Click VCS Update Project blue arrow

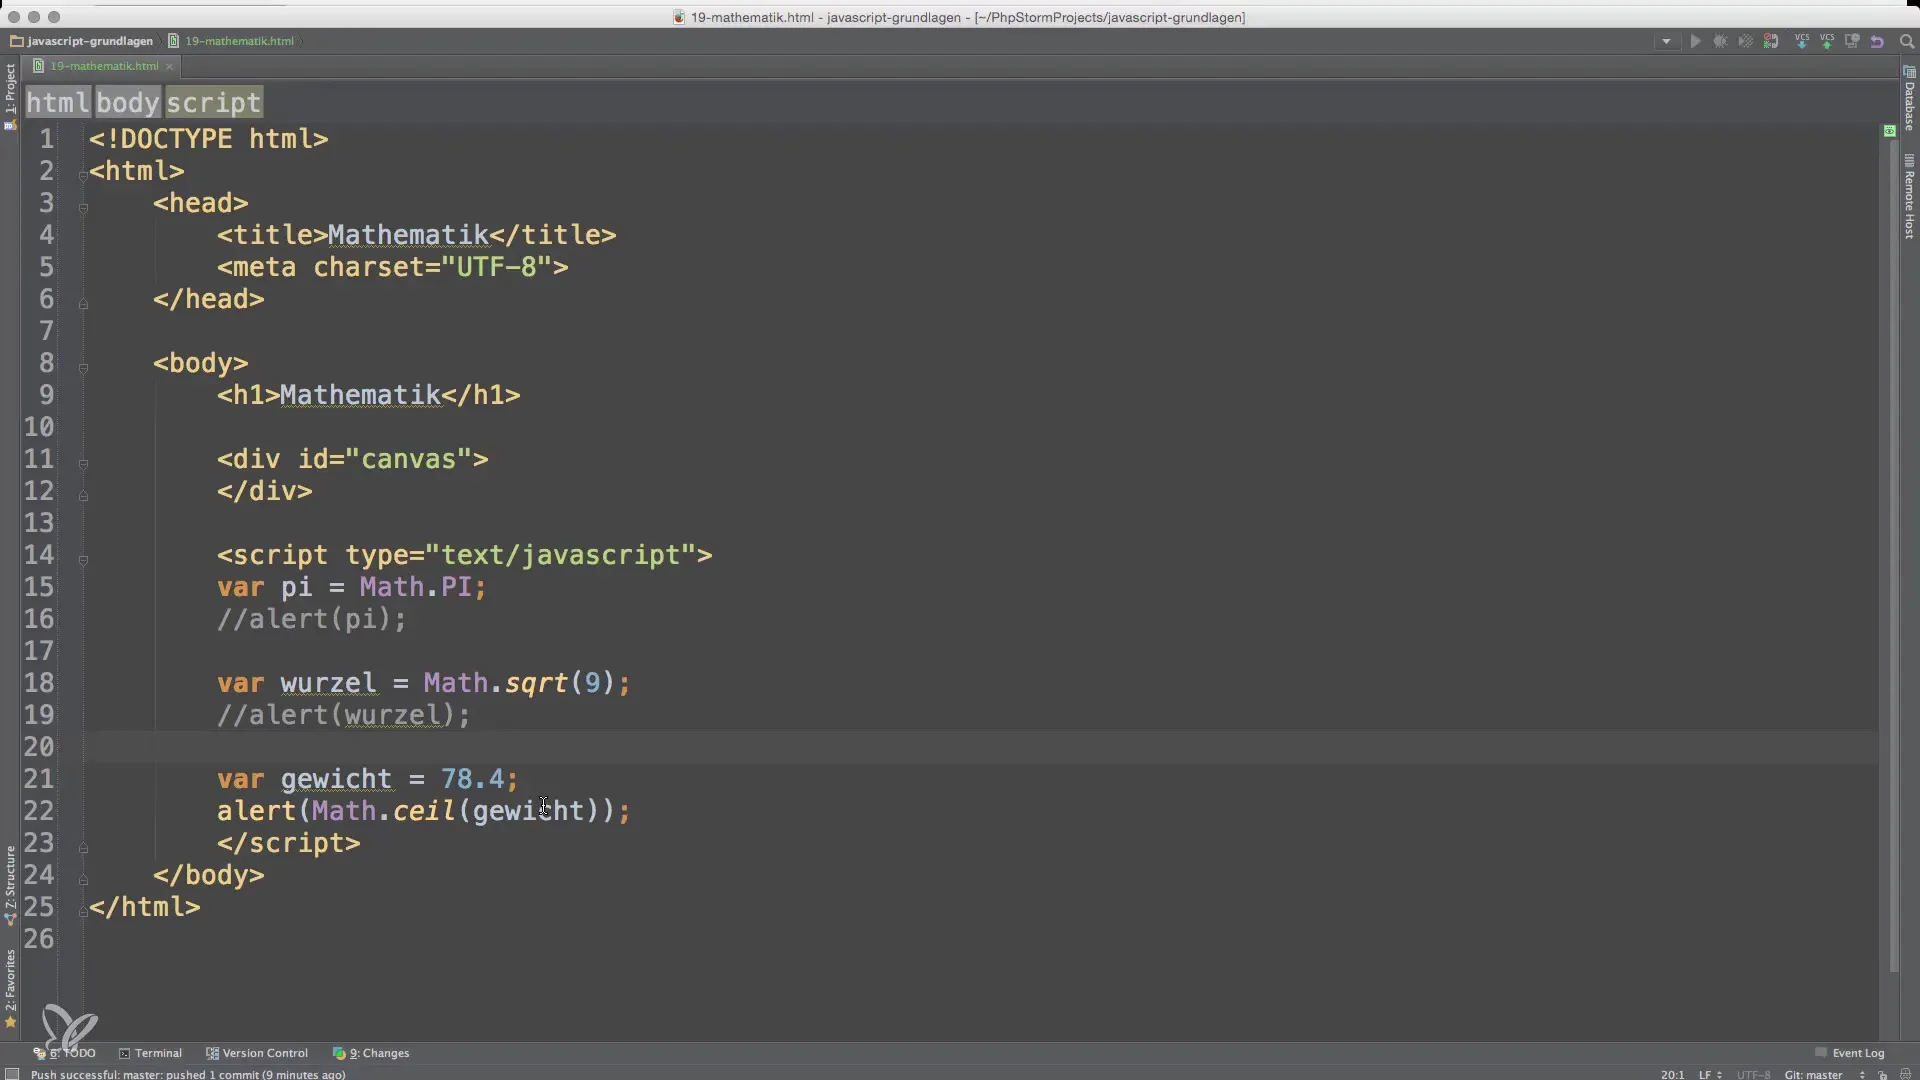1802,42
